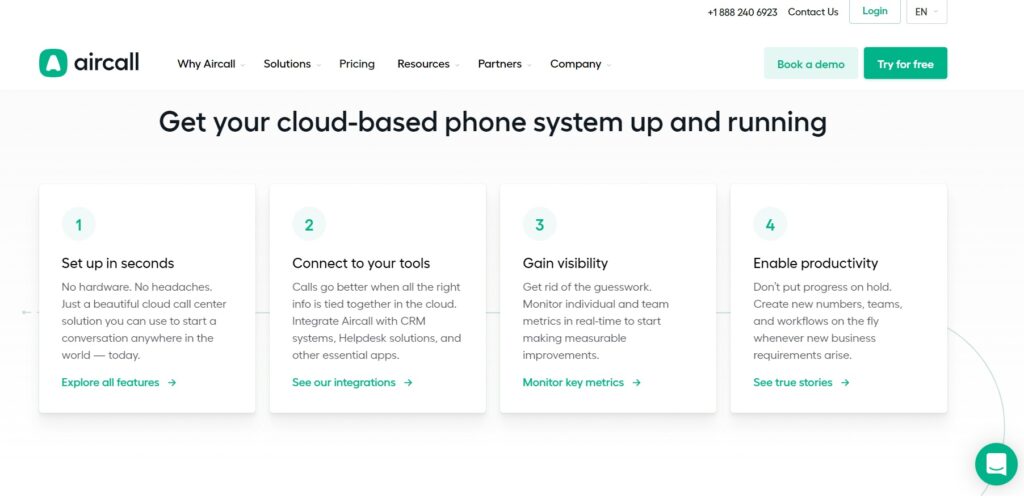Click the left carousel arrow
Viewport: 1024px width, 498px height.
click(26, 313)
